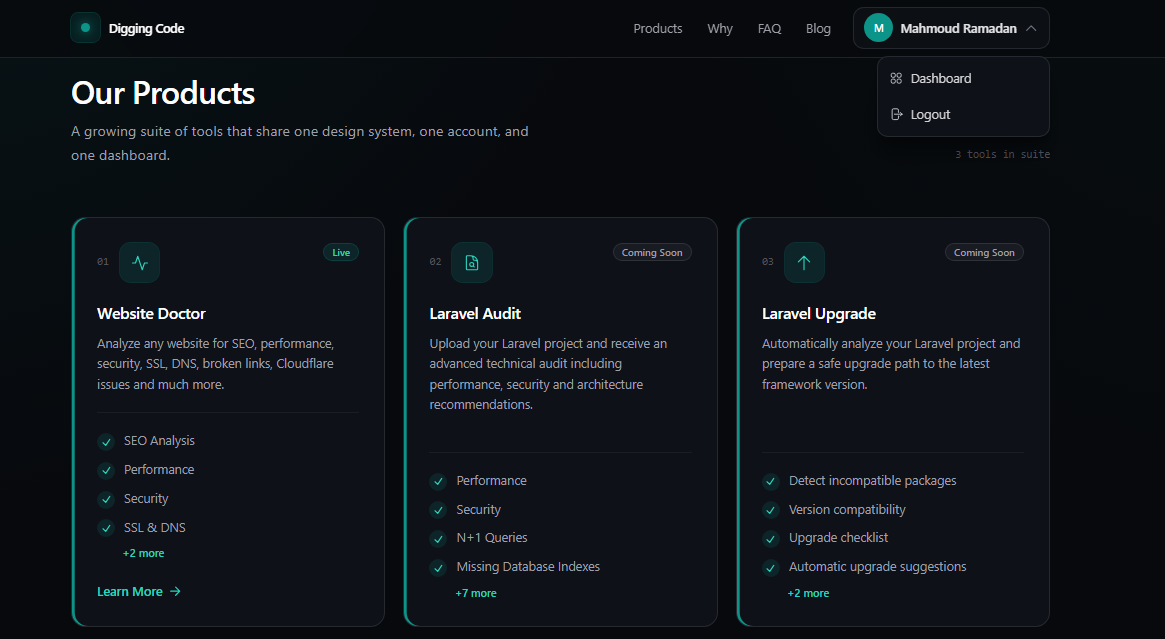Click the Dashboard grid icon
This screenshot has width=1165, height=639.
896,79
